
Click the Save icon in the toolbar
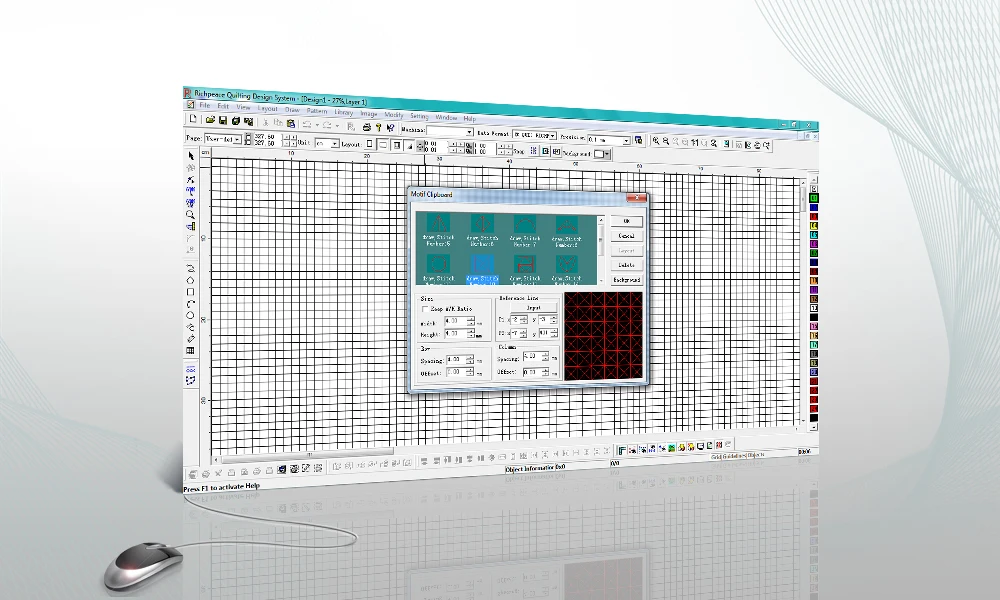pos(223,120)
